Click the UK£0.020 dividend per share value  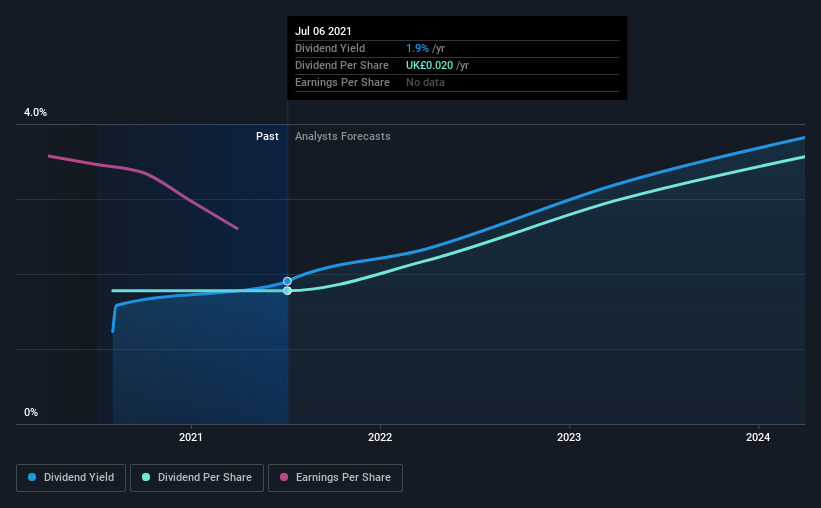coord(429,65)
